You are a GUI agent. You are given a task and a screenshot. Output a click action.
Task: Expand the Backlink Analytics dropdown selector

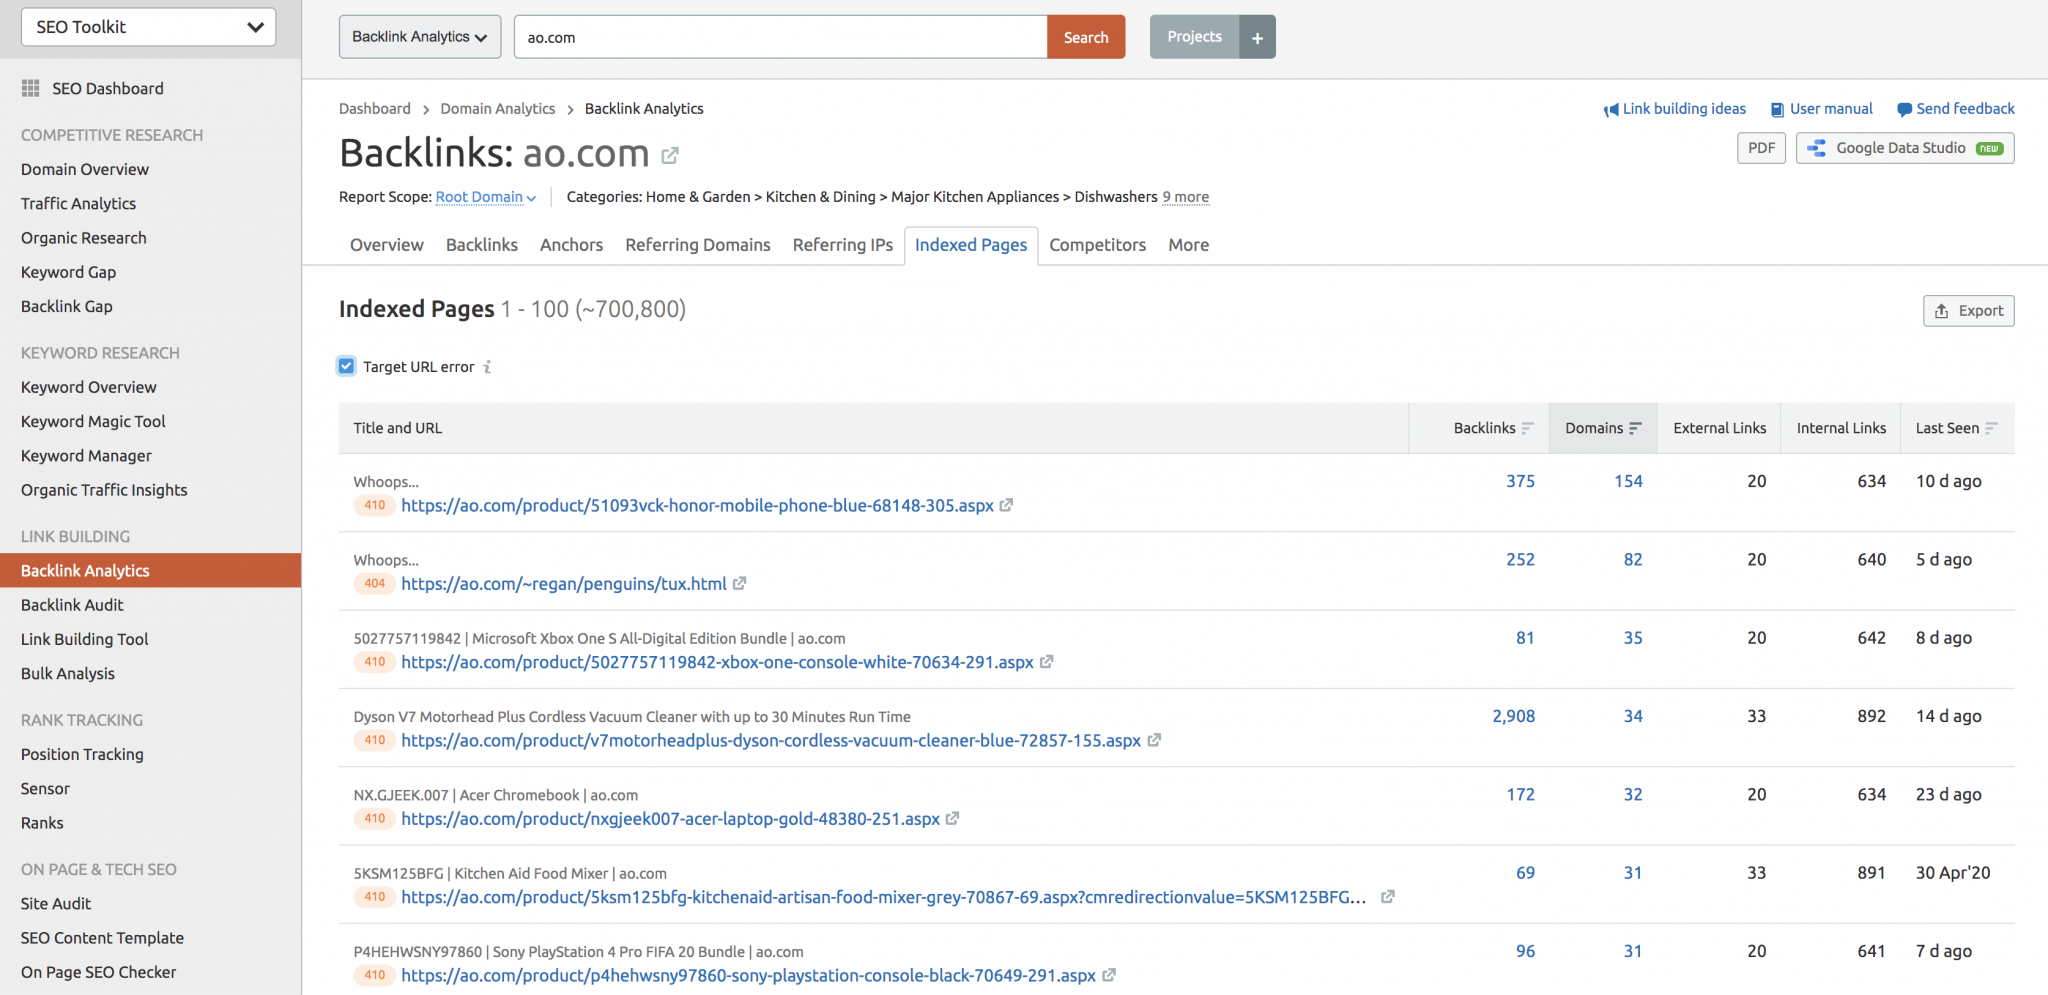click(x=420, y=37)
